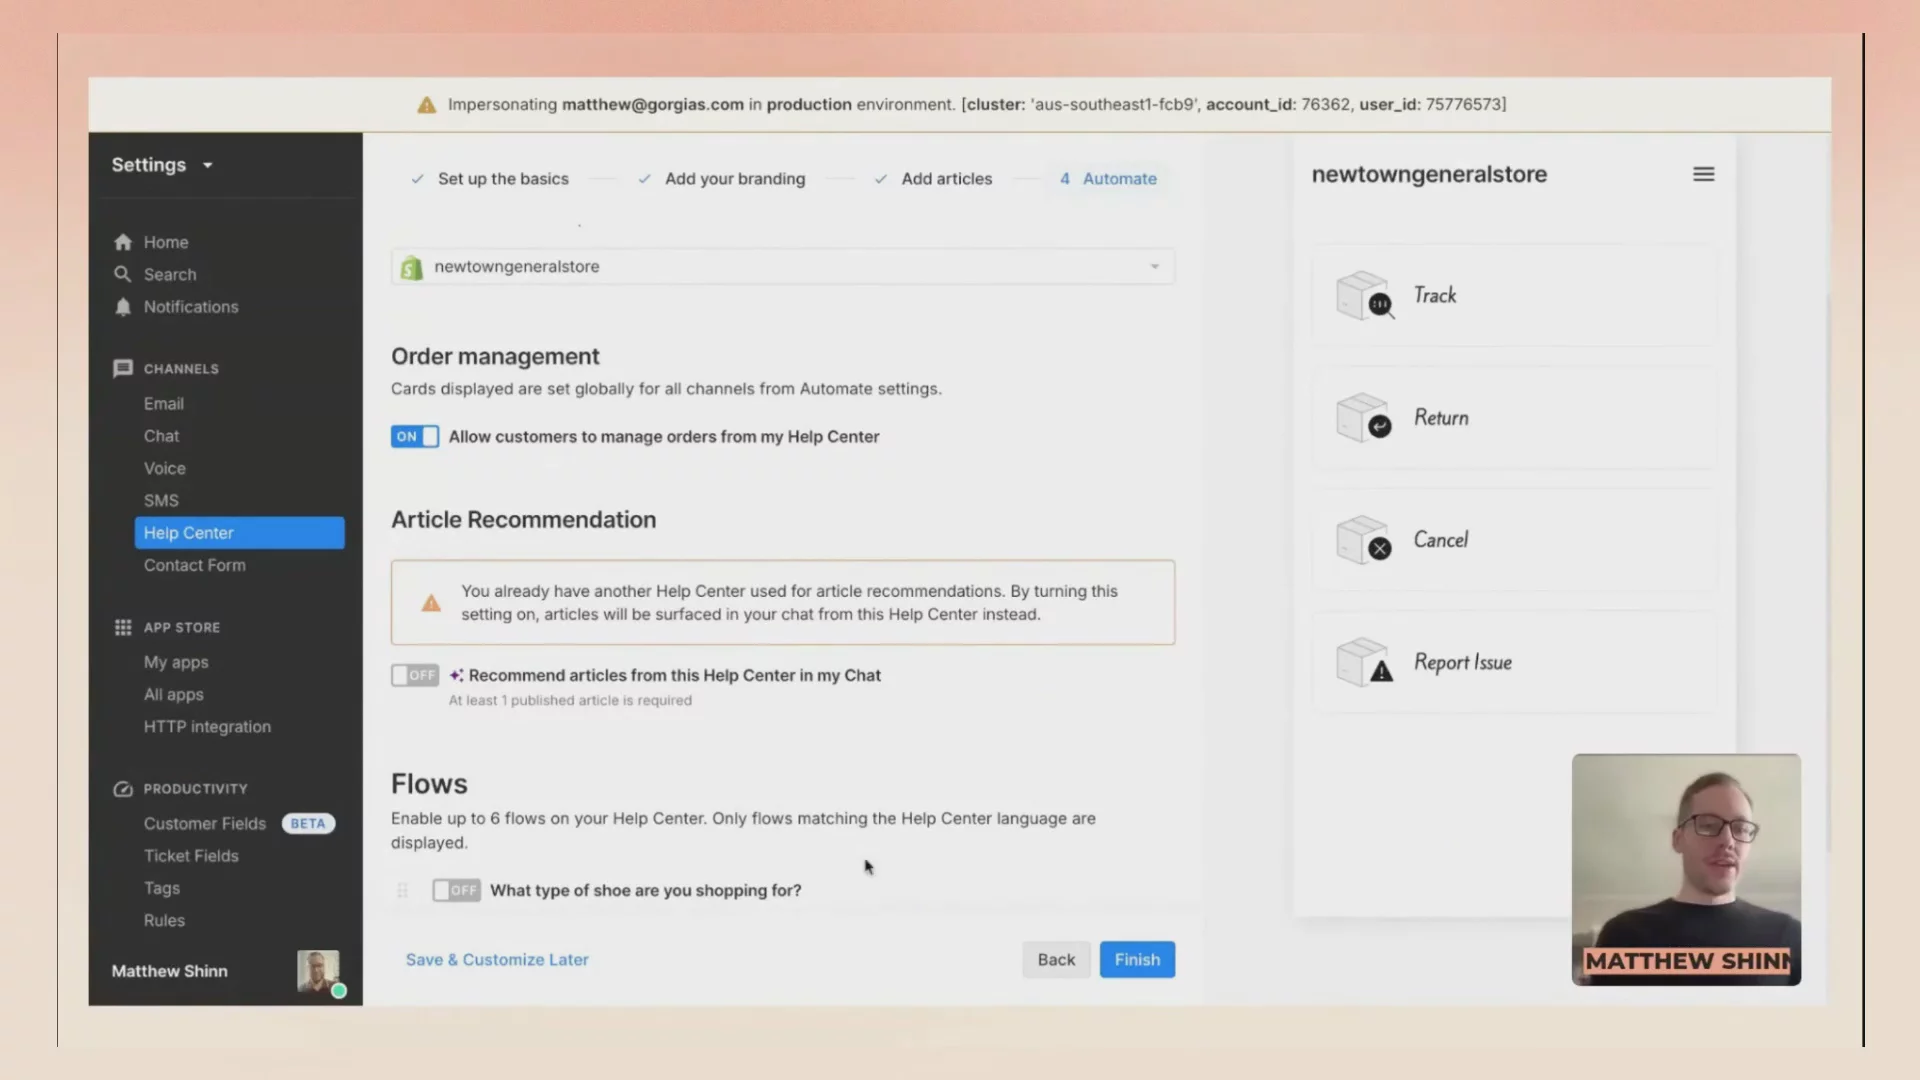Click the App Store grid icon
Screen dimensions: 1920x1080
coord(123,627)
